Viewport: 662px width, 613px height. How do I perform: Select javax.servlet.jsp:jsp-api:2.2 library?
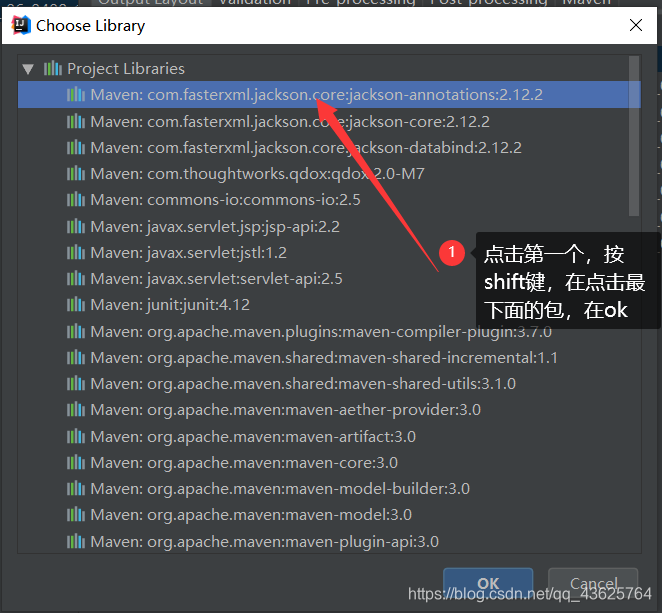(215, 227)
